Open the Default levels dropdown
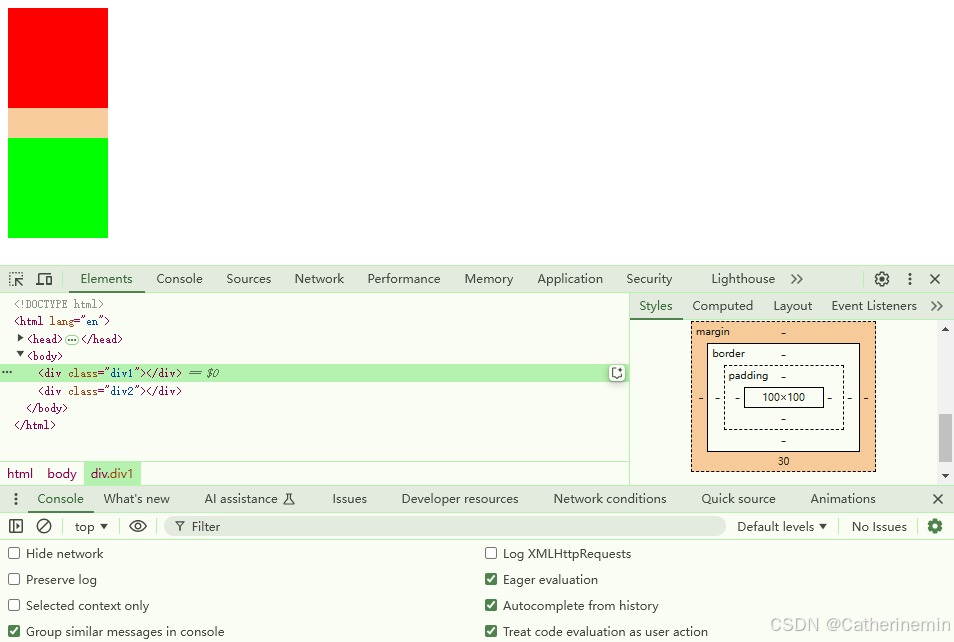Viewport: 954px width, 642px height. tap(782, 526)
